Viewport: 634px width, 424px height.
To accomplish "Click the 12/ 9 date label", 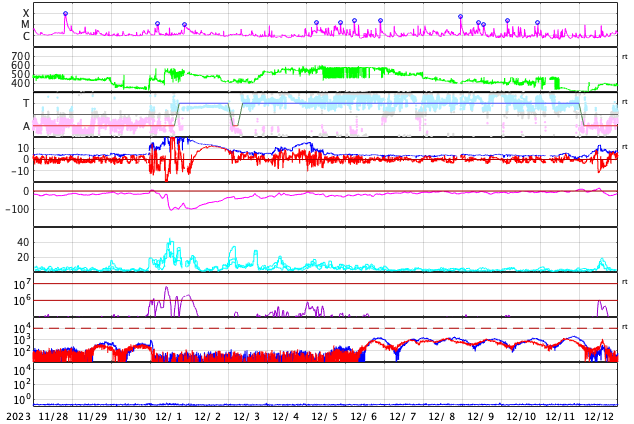I will coord(481,417).
